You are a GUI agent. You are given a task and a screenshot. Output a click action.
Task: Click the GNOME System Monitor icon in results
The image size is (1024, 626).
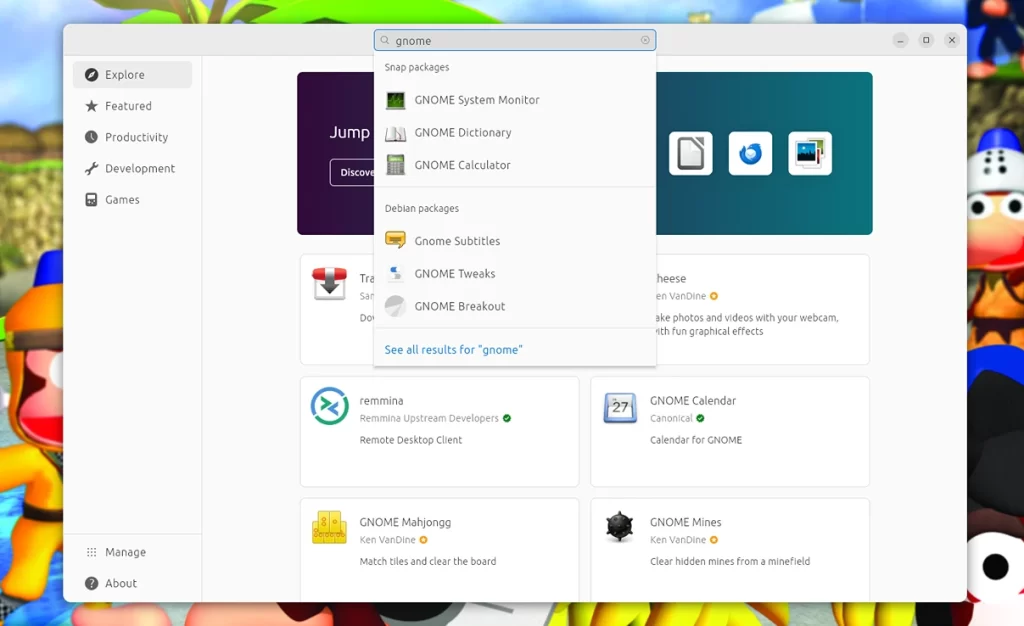[395, 100]
